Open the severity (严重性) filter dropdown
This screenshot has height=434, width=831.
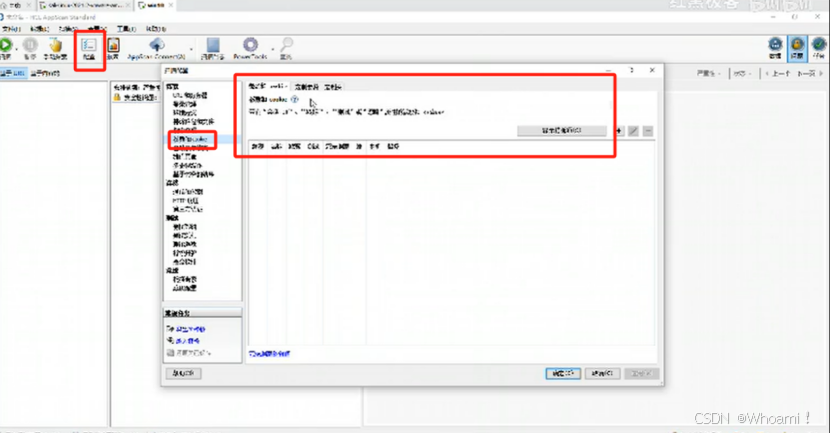click(x=709, y=74)
